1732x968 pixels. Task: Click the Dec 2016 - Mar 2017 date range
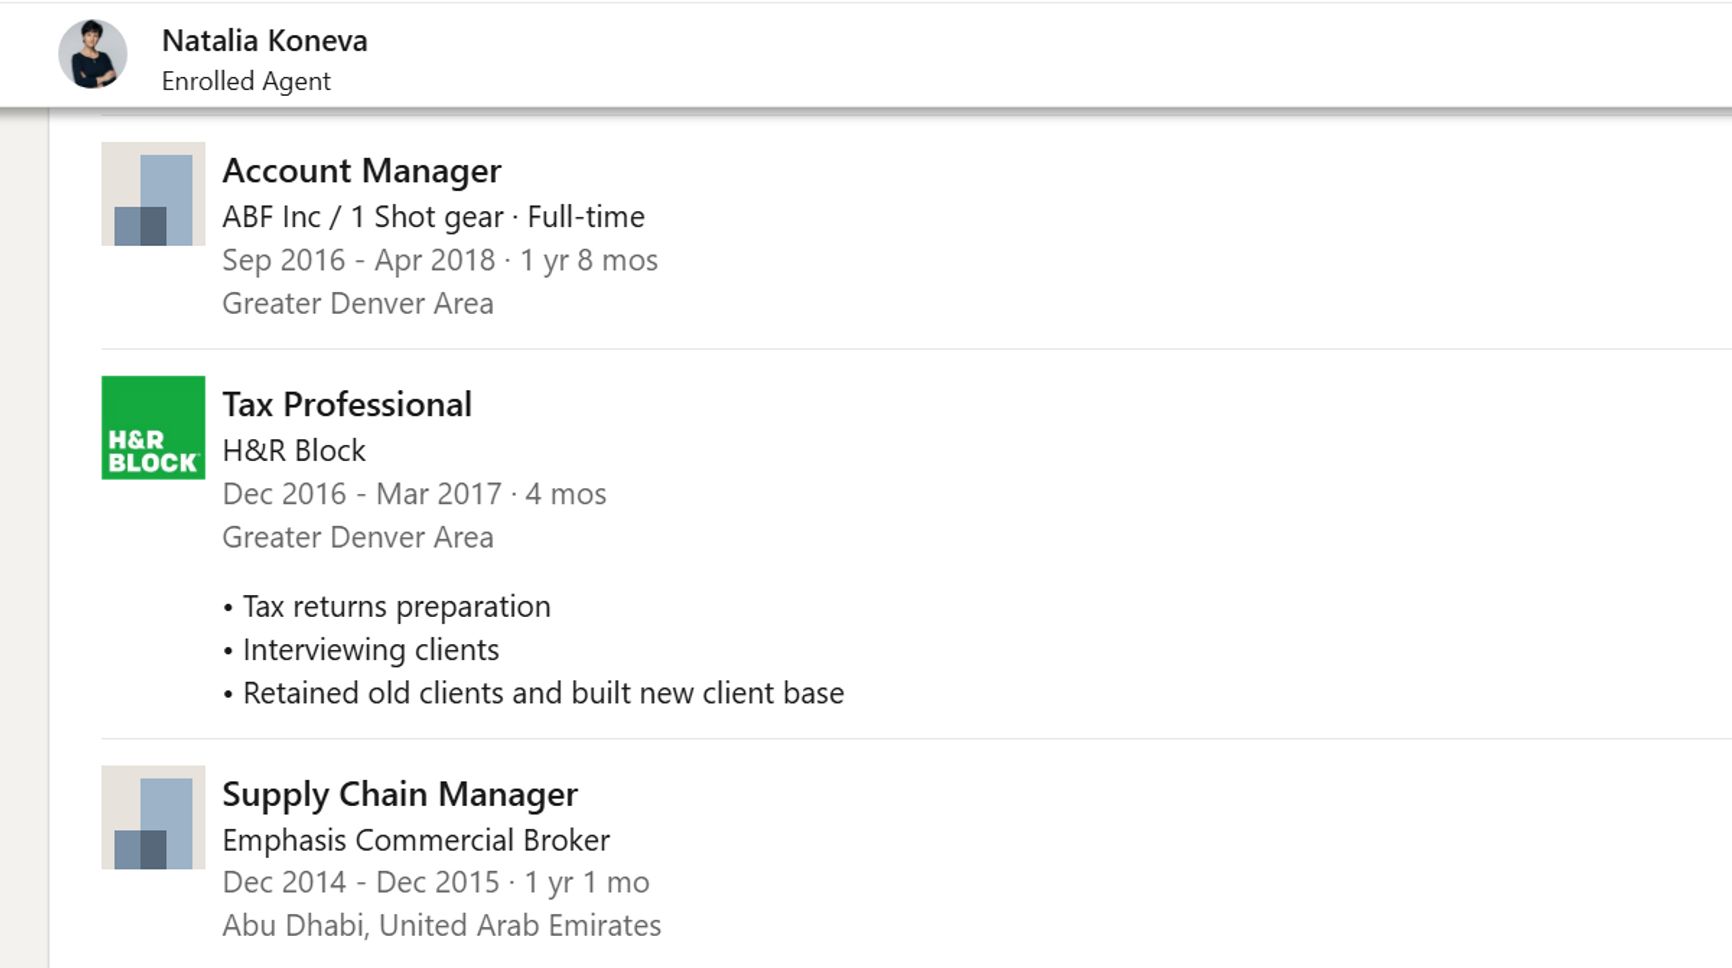[413, 493]
